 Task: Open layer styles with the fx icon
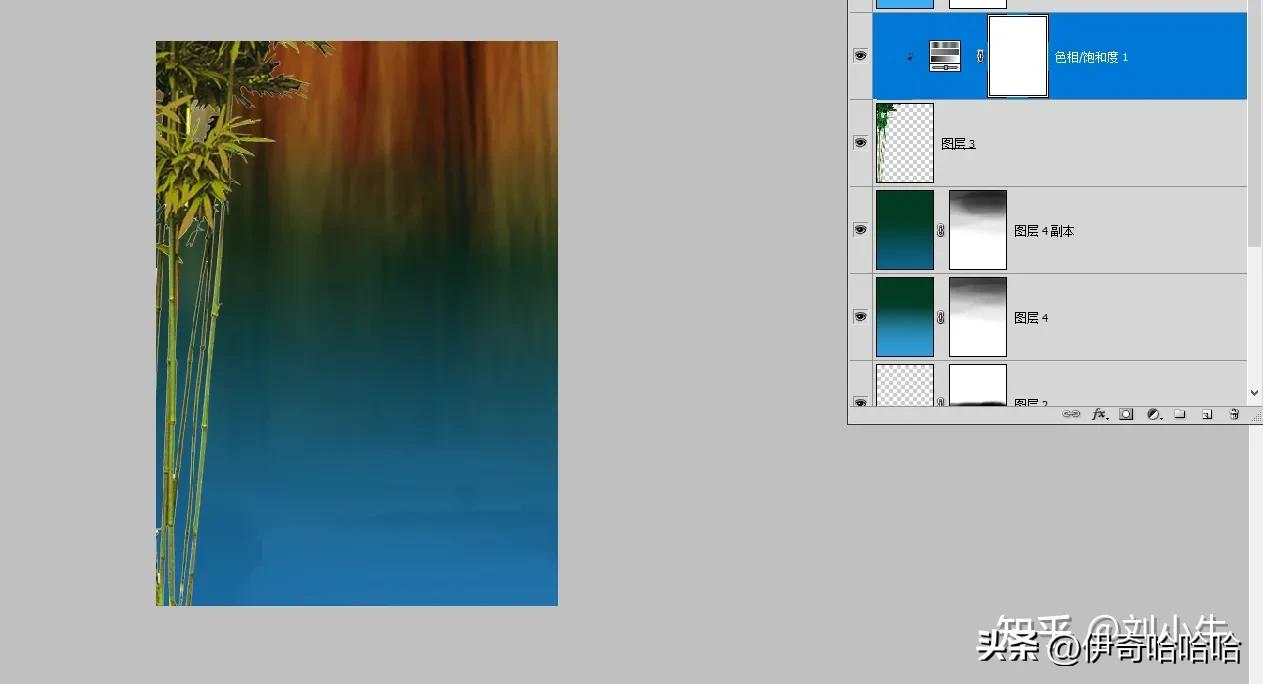[x=1098, y=414]
